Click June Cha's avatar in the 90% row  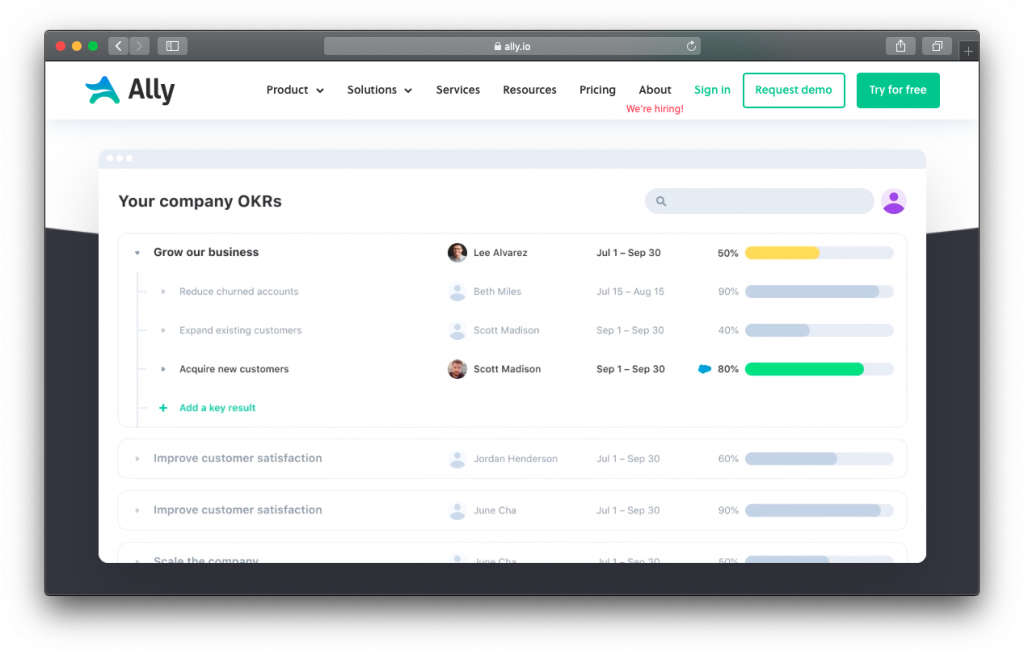coord(457,511)
